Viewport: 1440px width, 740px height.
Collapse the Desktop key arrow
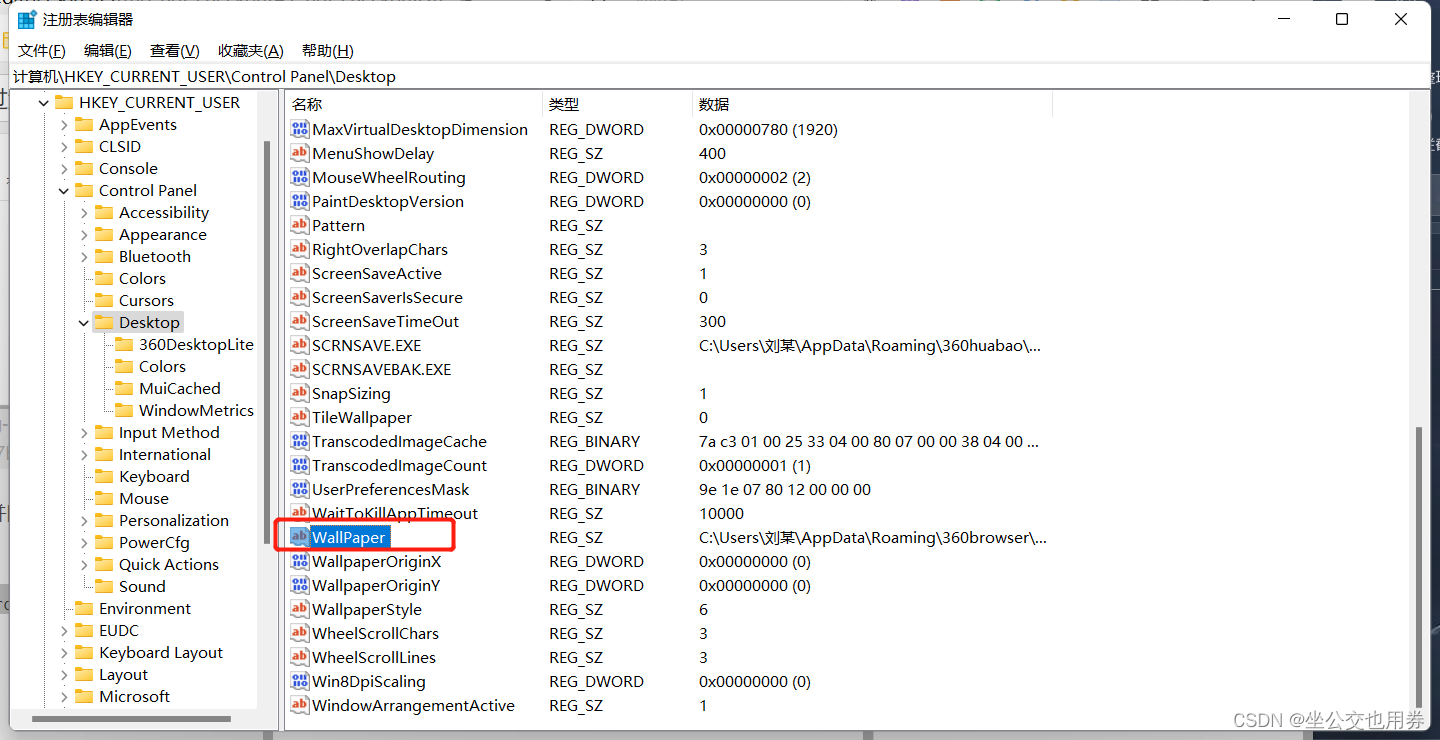tap(84, 322)
